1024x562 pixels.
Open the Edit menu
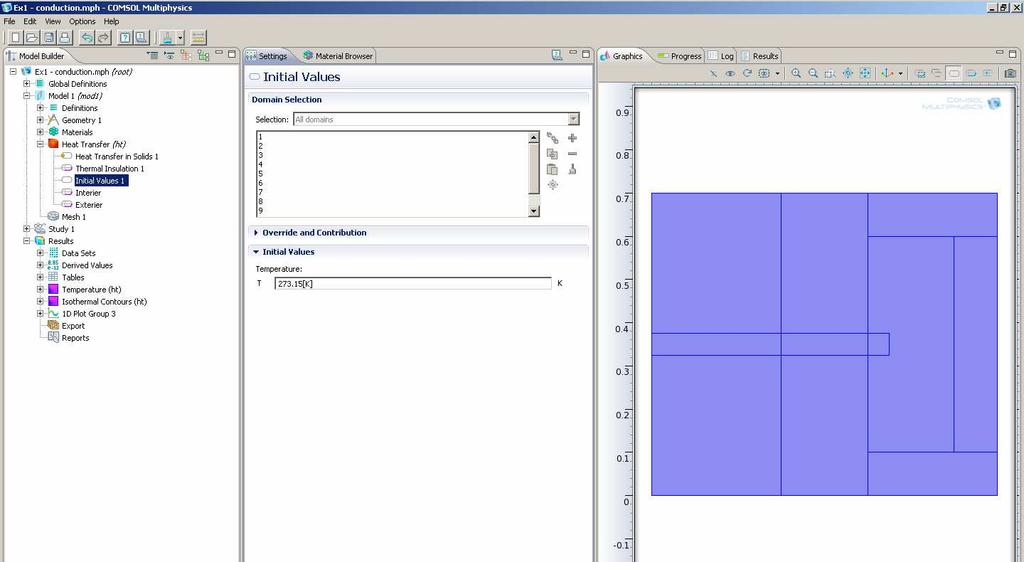tap(30, 21)
